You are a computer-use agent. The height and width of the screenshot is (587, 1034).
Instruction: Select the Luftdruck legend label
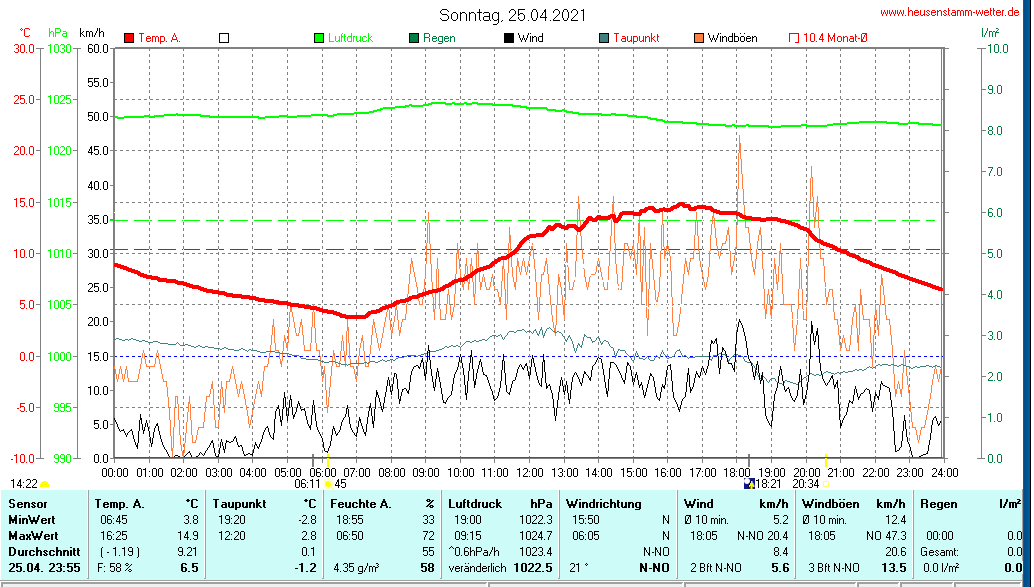[350, 38]
